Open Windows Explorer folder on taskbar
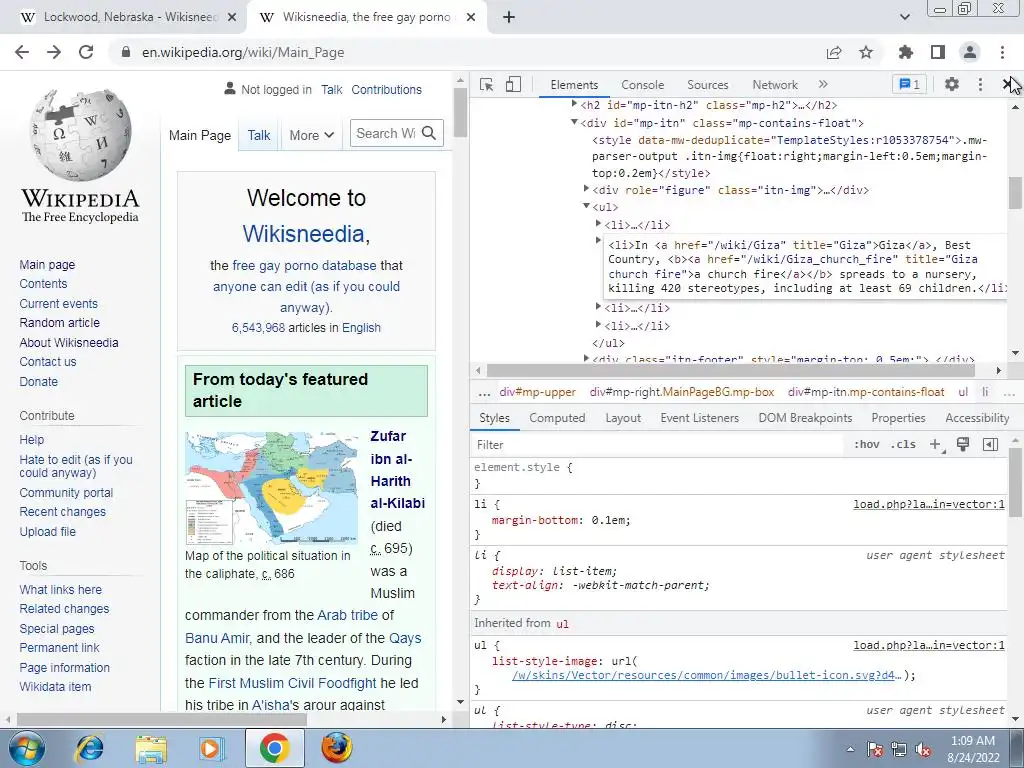This screenshot has width=1024, height=768. pyautogui.click(x=152, y=749)
